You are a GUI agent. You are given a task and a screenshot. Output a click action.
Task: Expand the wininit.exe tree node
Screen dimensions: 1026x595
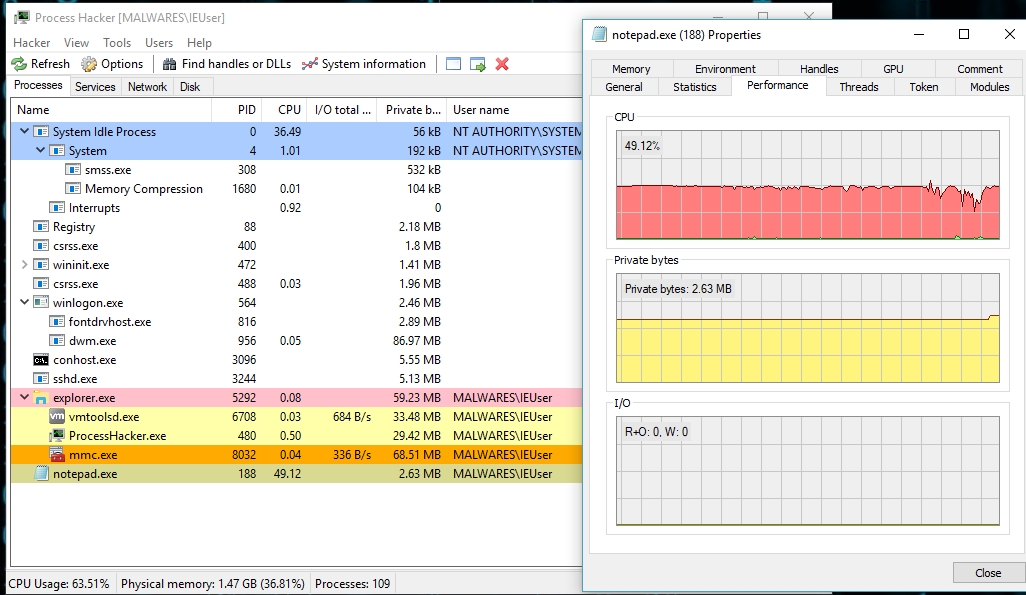pyautogui.click(x=24, y=265)
